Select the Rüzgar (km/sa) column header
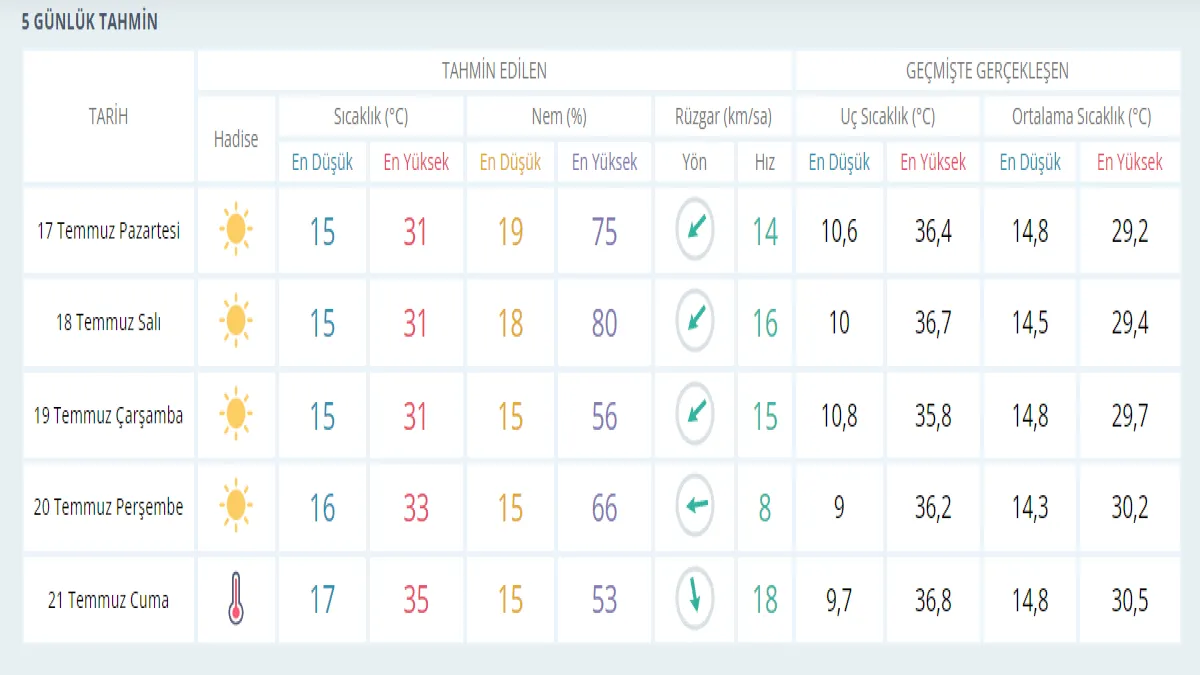Image resolution: width=1200 pixels, height=675 pixels. (724, 117)
